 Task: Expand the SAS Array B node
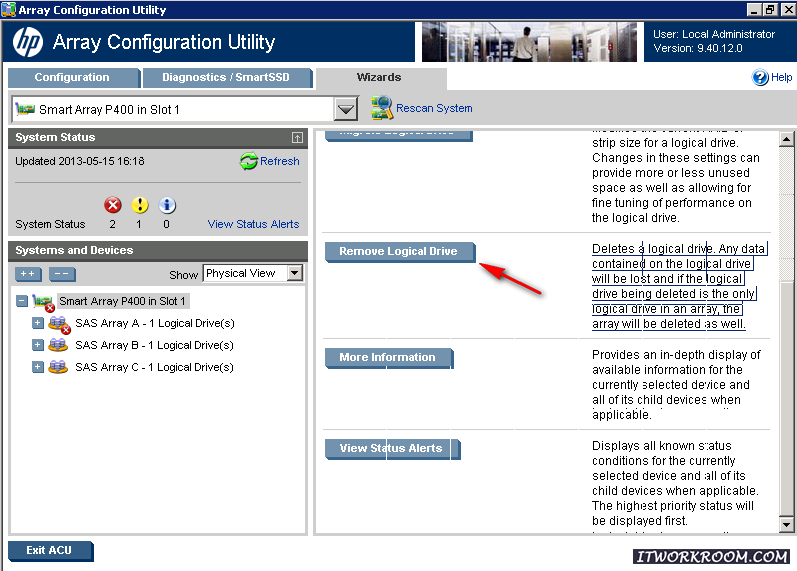(x=38, y=345)
